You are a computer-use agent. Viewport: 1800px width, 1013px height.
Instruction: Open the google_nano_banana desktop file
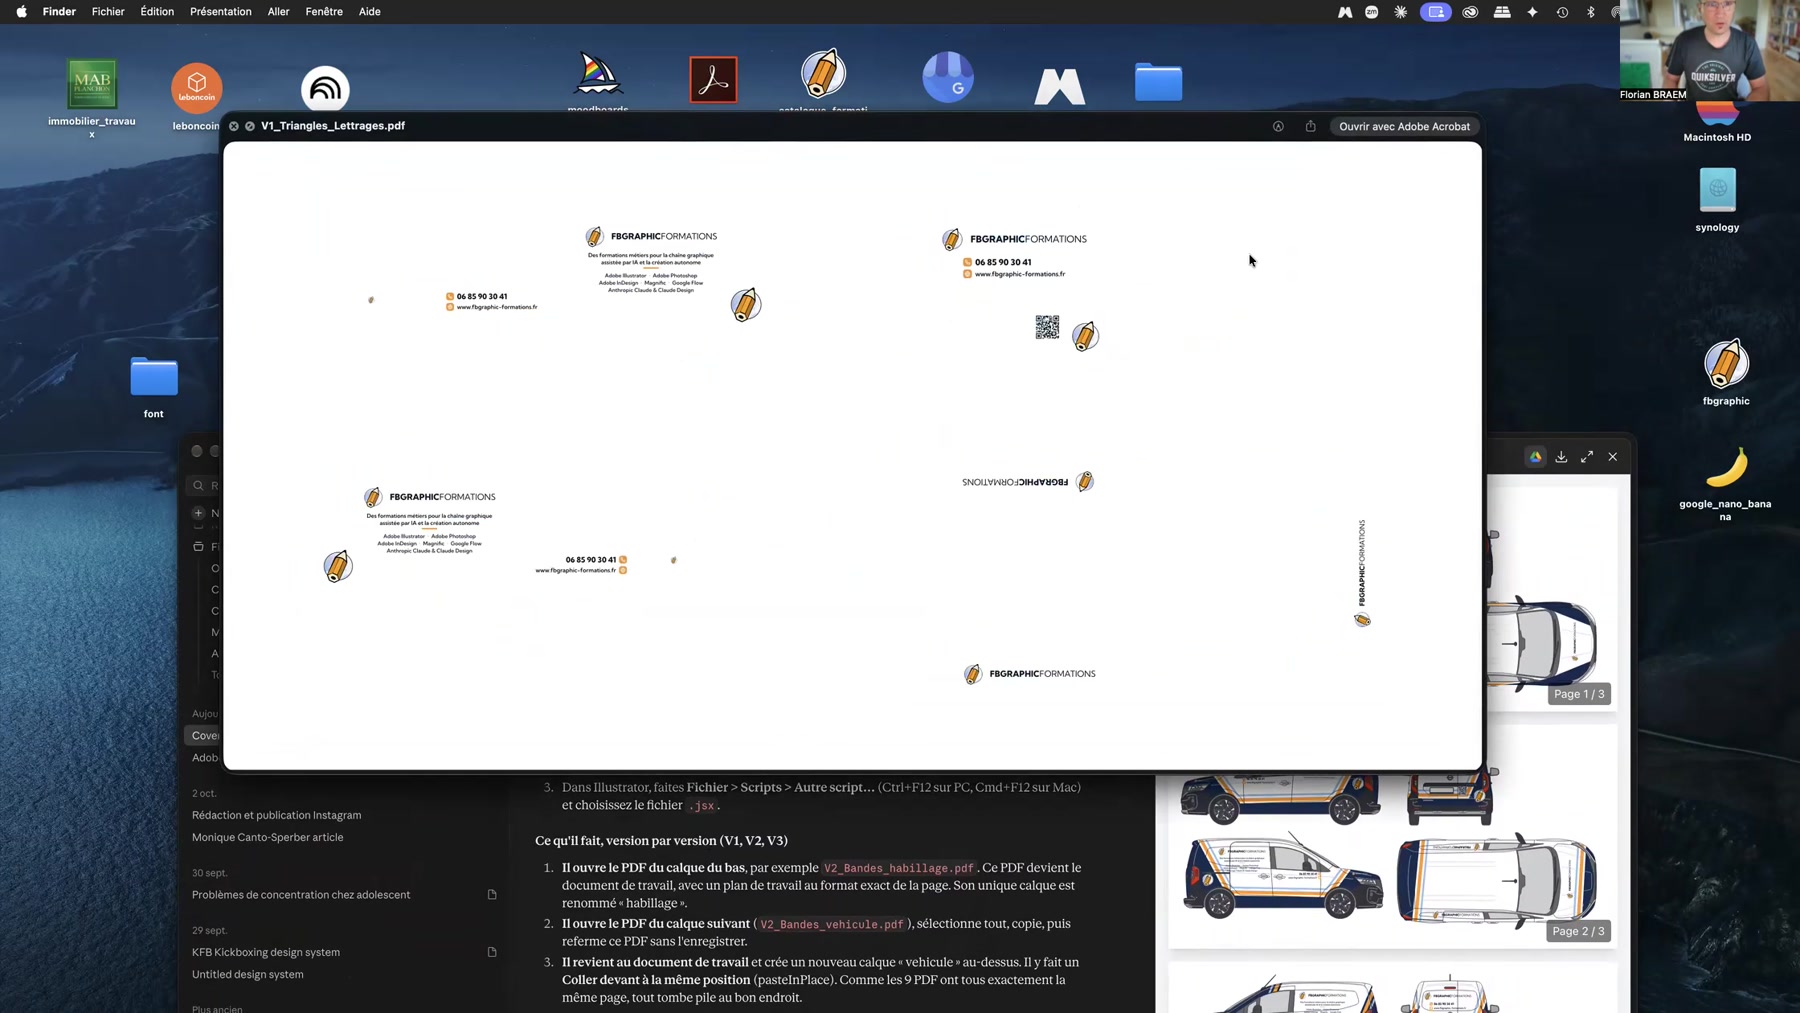[x=1726, y=468]
